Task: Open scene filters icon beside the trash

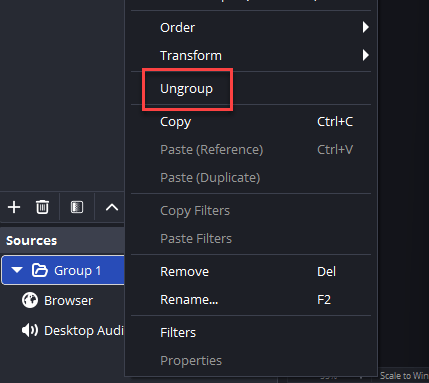Action: tap(77, 207)
